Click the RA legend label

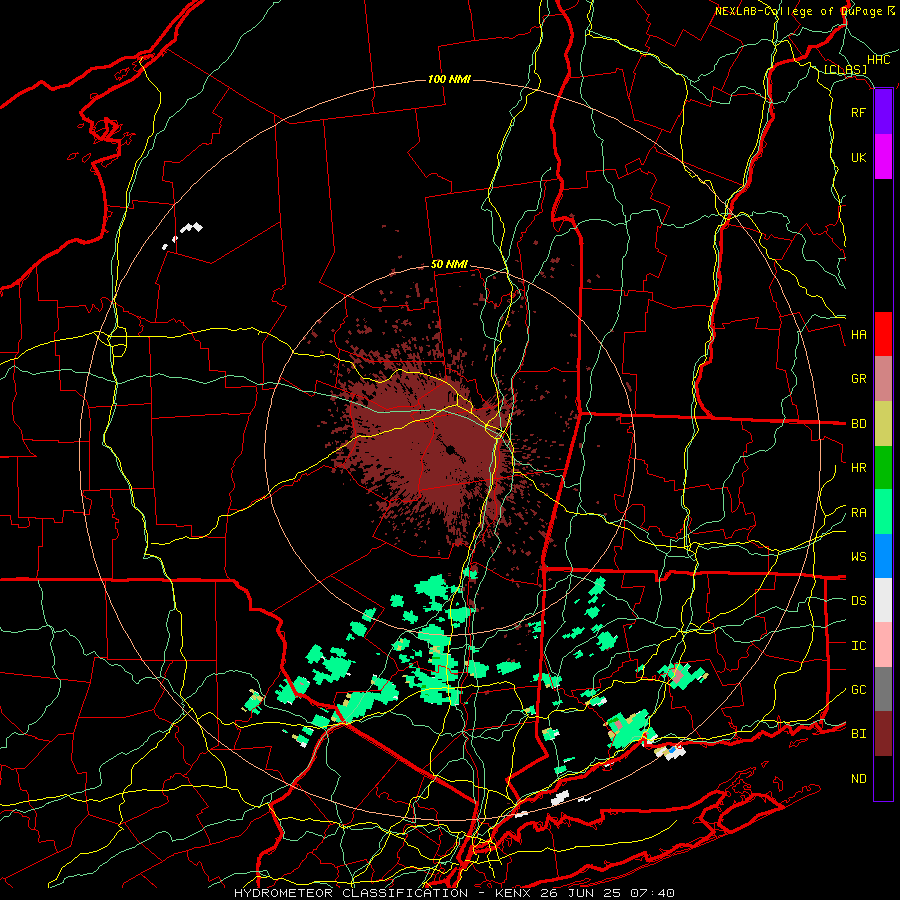859,513
